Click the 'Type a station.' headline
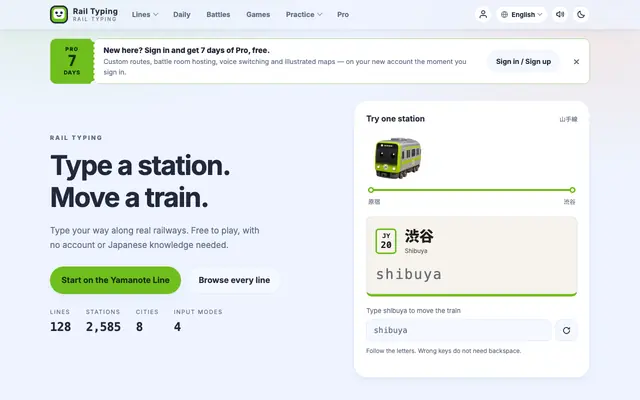 pos(140,166)
